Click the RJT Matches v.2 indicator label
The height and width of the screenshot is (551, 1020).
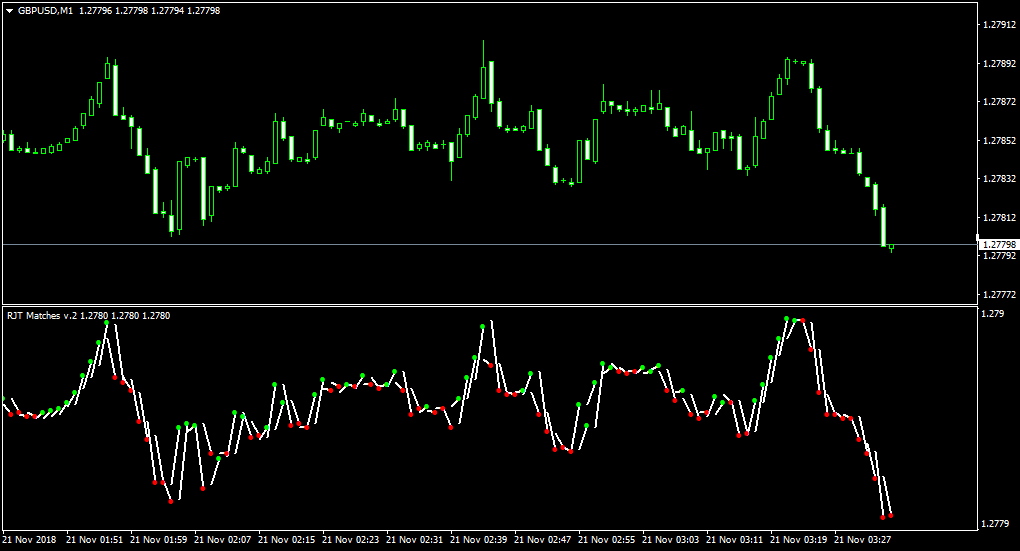point(42,316)
